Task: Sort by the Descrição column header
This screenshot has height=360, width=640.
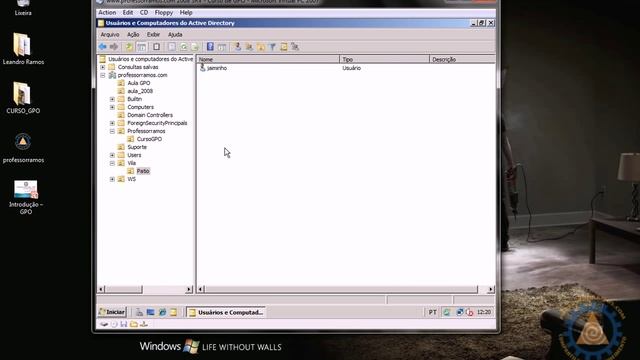Action: click(x=462, y=59)
